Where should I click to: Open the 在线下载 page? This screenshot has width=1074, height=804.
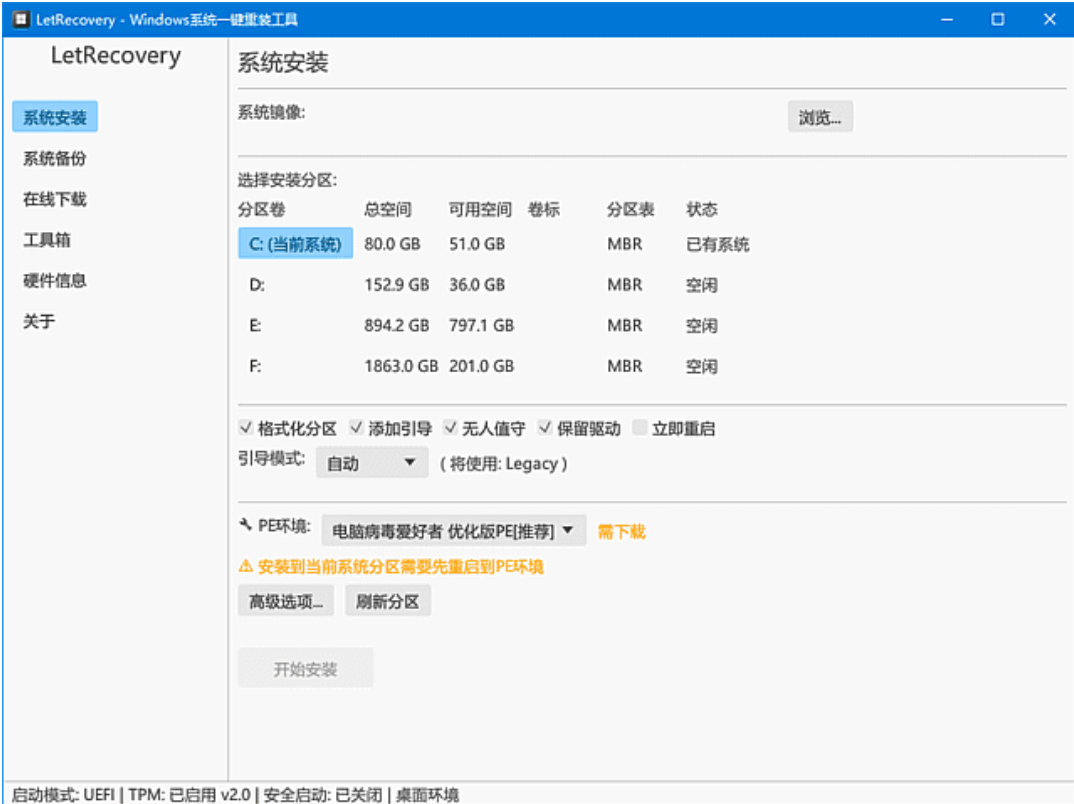pos(56,199)
